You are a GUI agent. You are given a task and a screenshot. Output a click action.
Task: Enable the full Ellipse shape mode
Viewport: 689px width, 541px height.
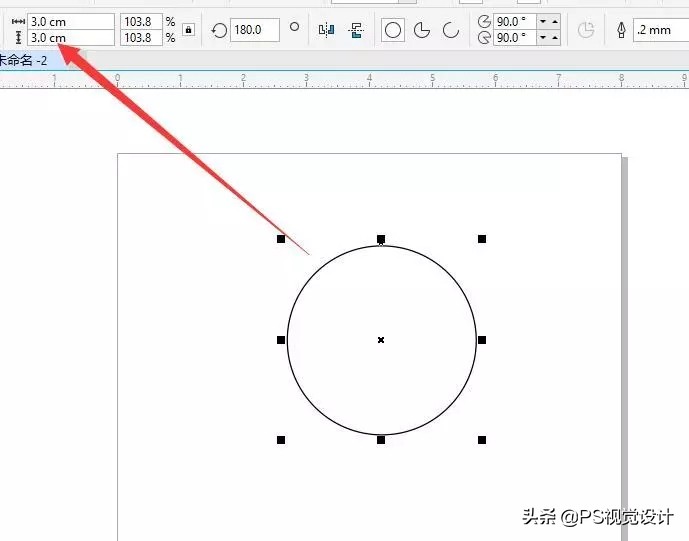tap(393, 30)
